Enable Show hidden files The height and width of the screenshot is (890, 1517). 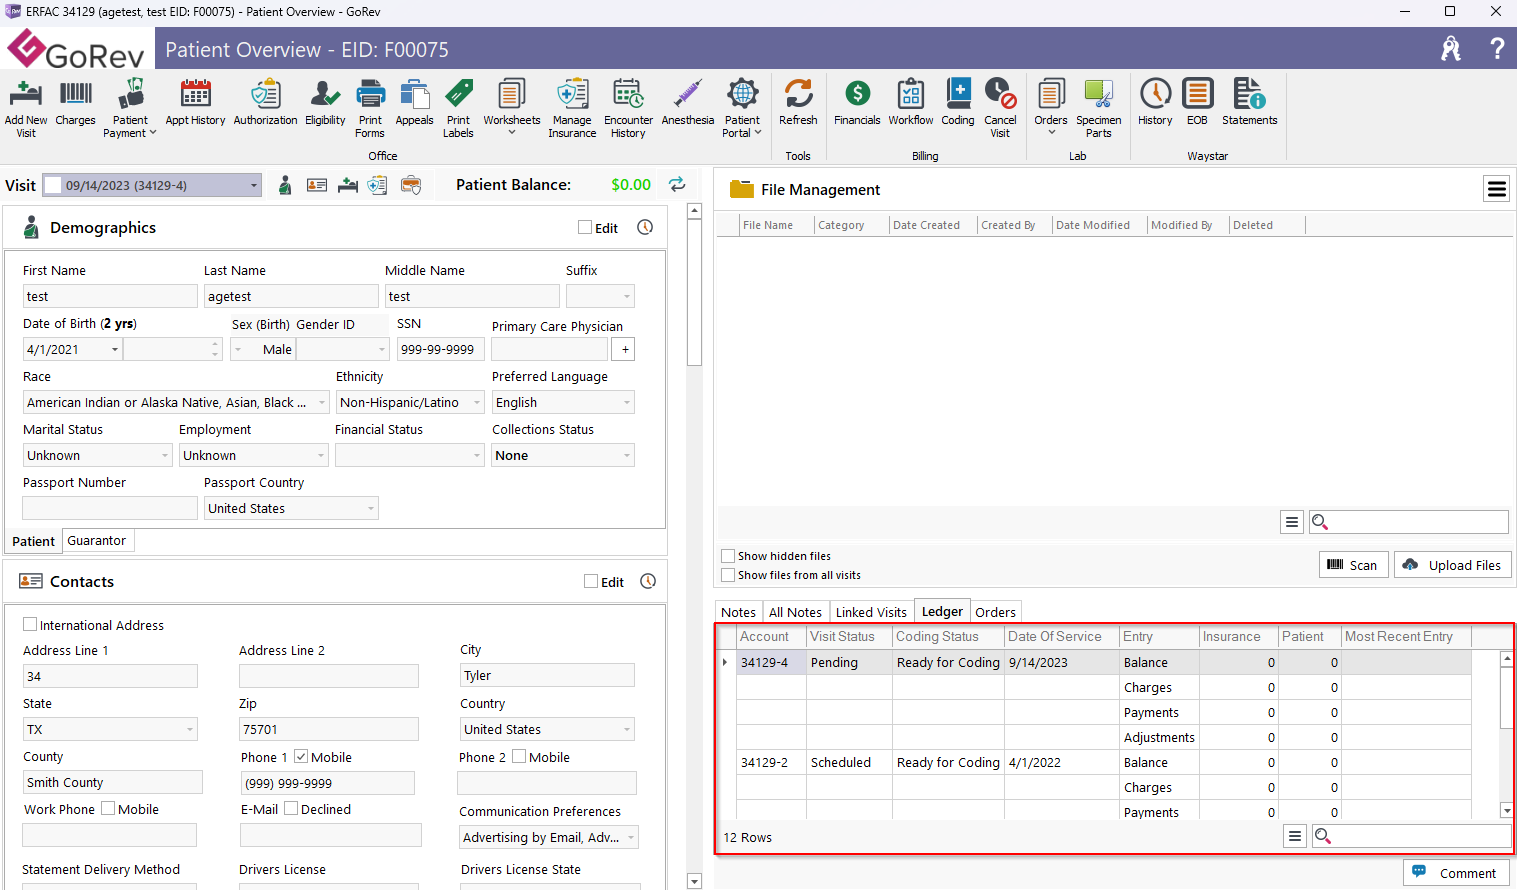click(728, 556)
